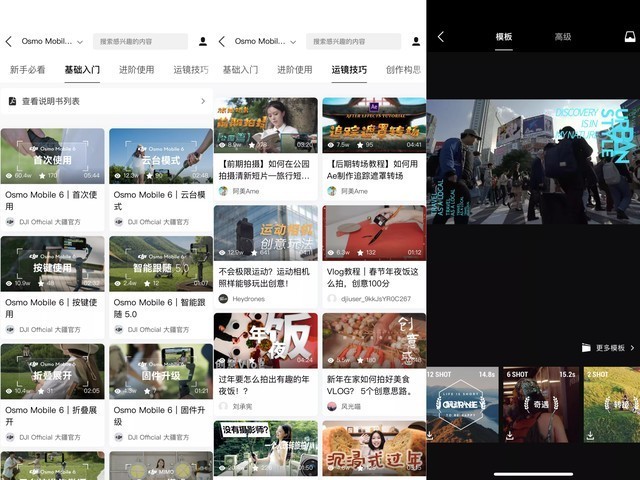Click DJI Official avatar under 云台模式 card

pyautogui.click(x=118, y=222)
